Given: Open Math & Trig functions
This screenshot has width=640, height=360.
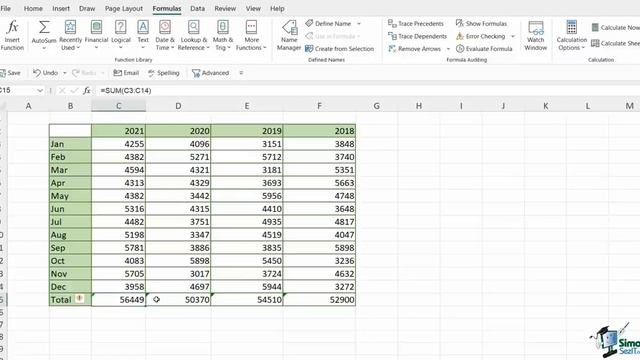Looking at the screenshot, I should (223, 36).
